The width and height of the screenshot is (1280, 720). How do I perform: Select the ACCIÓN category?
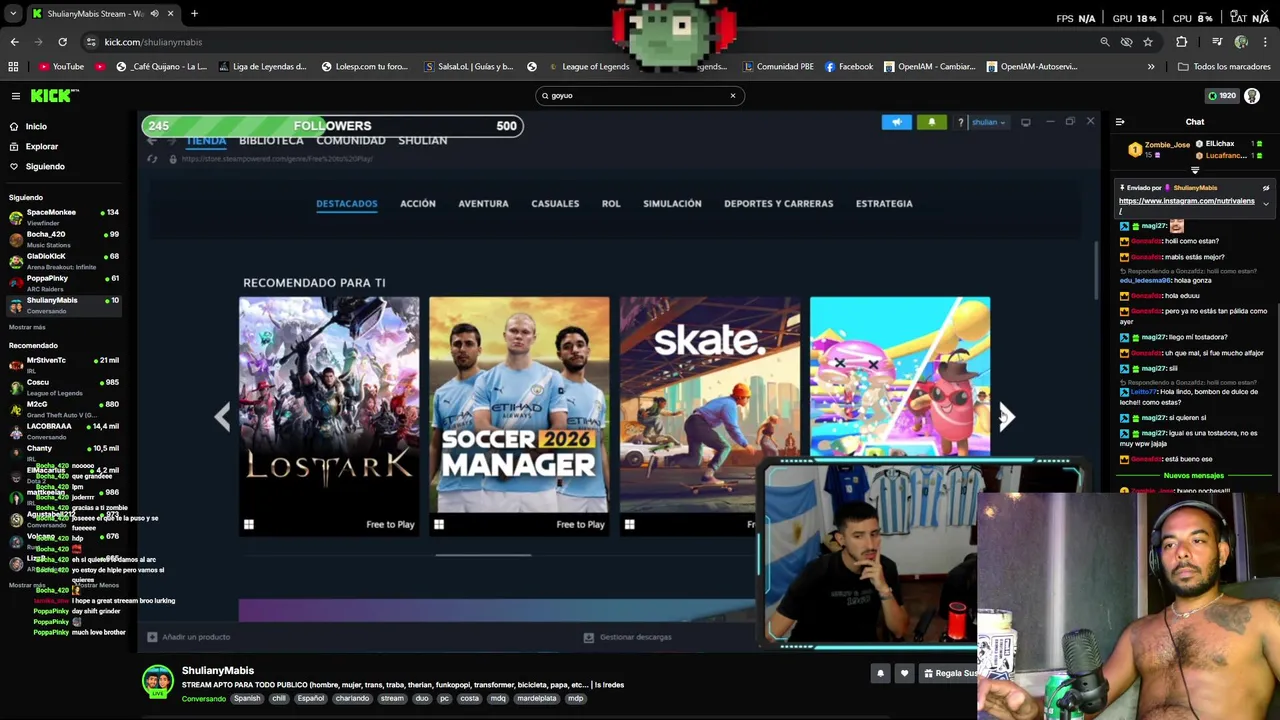[418, 204]
